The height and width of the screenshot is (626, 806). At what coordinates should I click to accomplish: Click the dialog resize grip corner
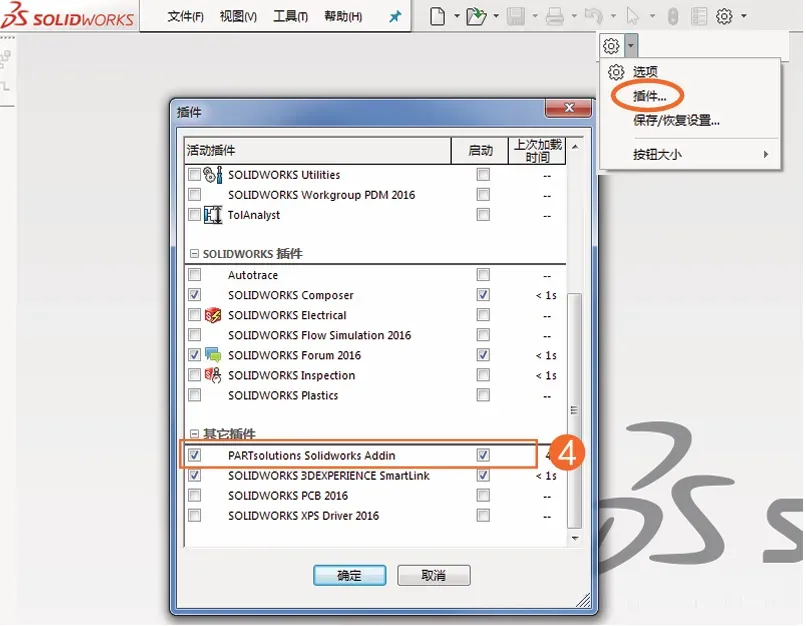pyautogui.click(x=584, y=600)
